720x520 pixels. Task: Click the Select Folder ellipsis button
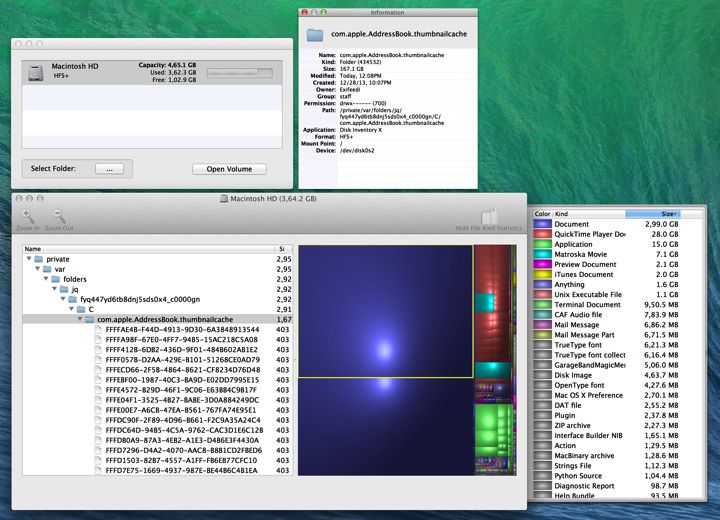[x=109, y=169]
